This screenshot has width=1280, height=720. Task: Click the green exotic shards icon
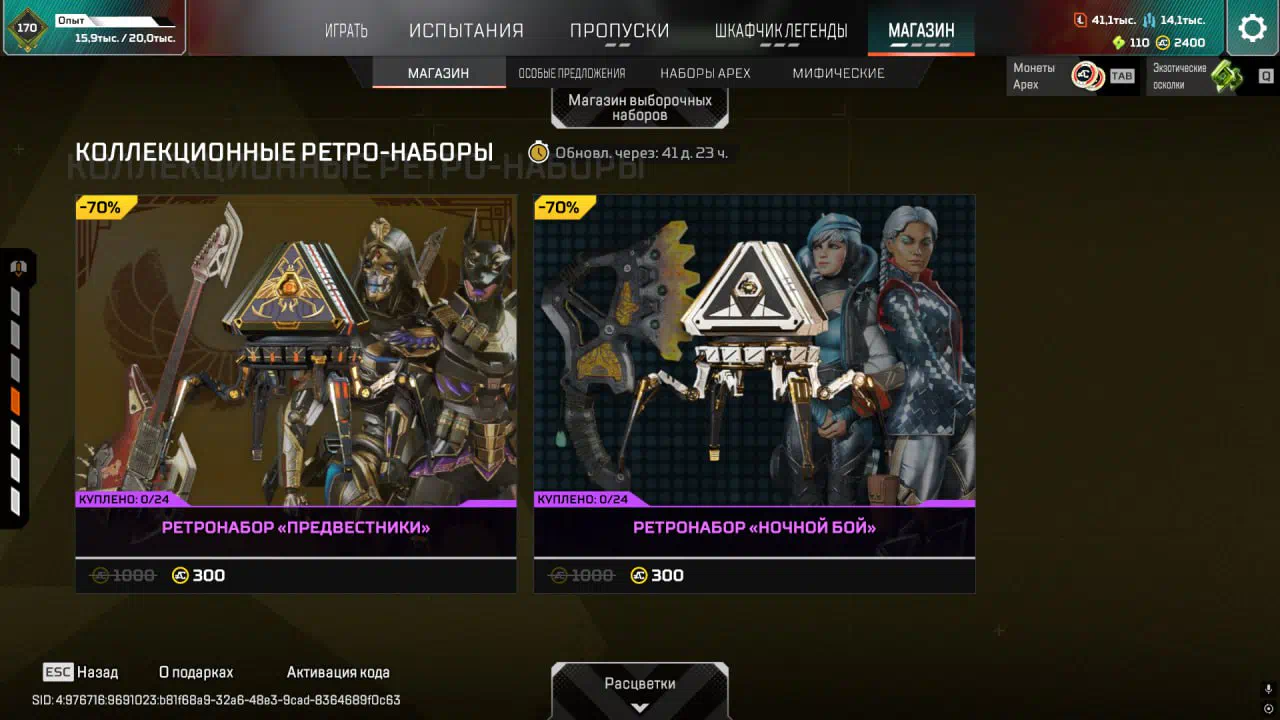tap(1226, 76)
